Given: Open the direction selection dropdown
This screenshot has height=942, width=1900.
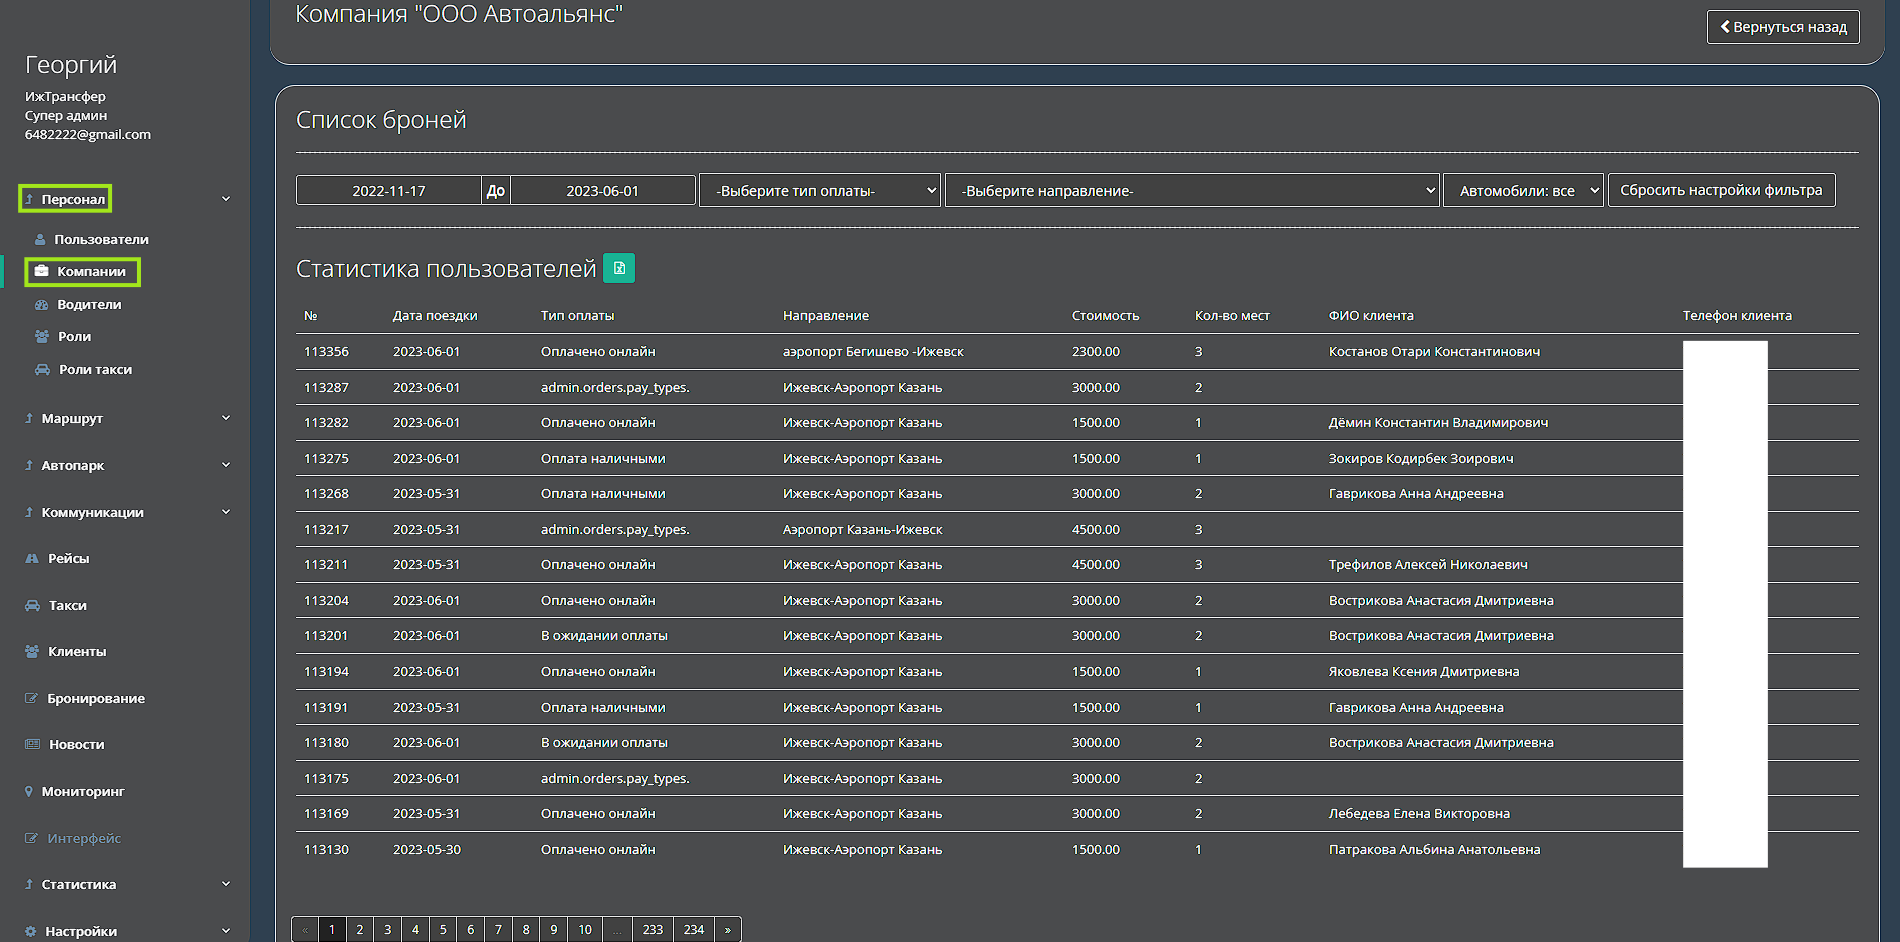Looking at the screenshot, I should (1192, 191).
